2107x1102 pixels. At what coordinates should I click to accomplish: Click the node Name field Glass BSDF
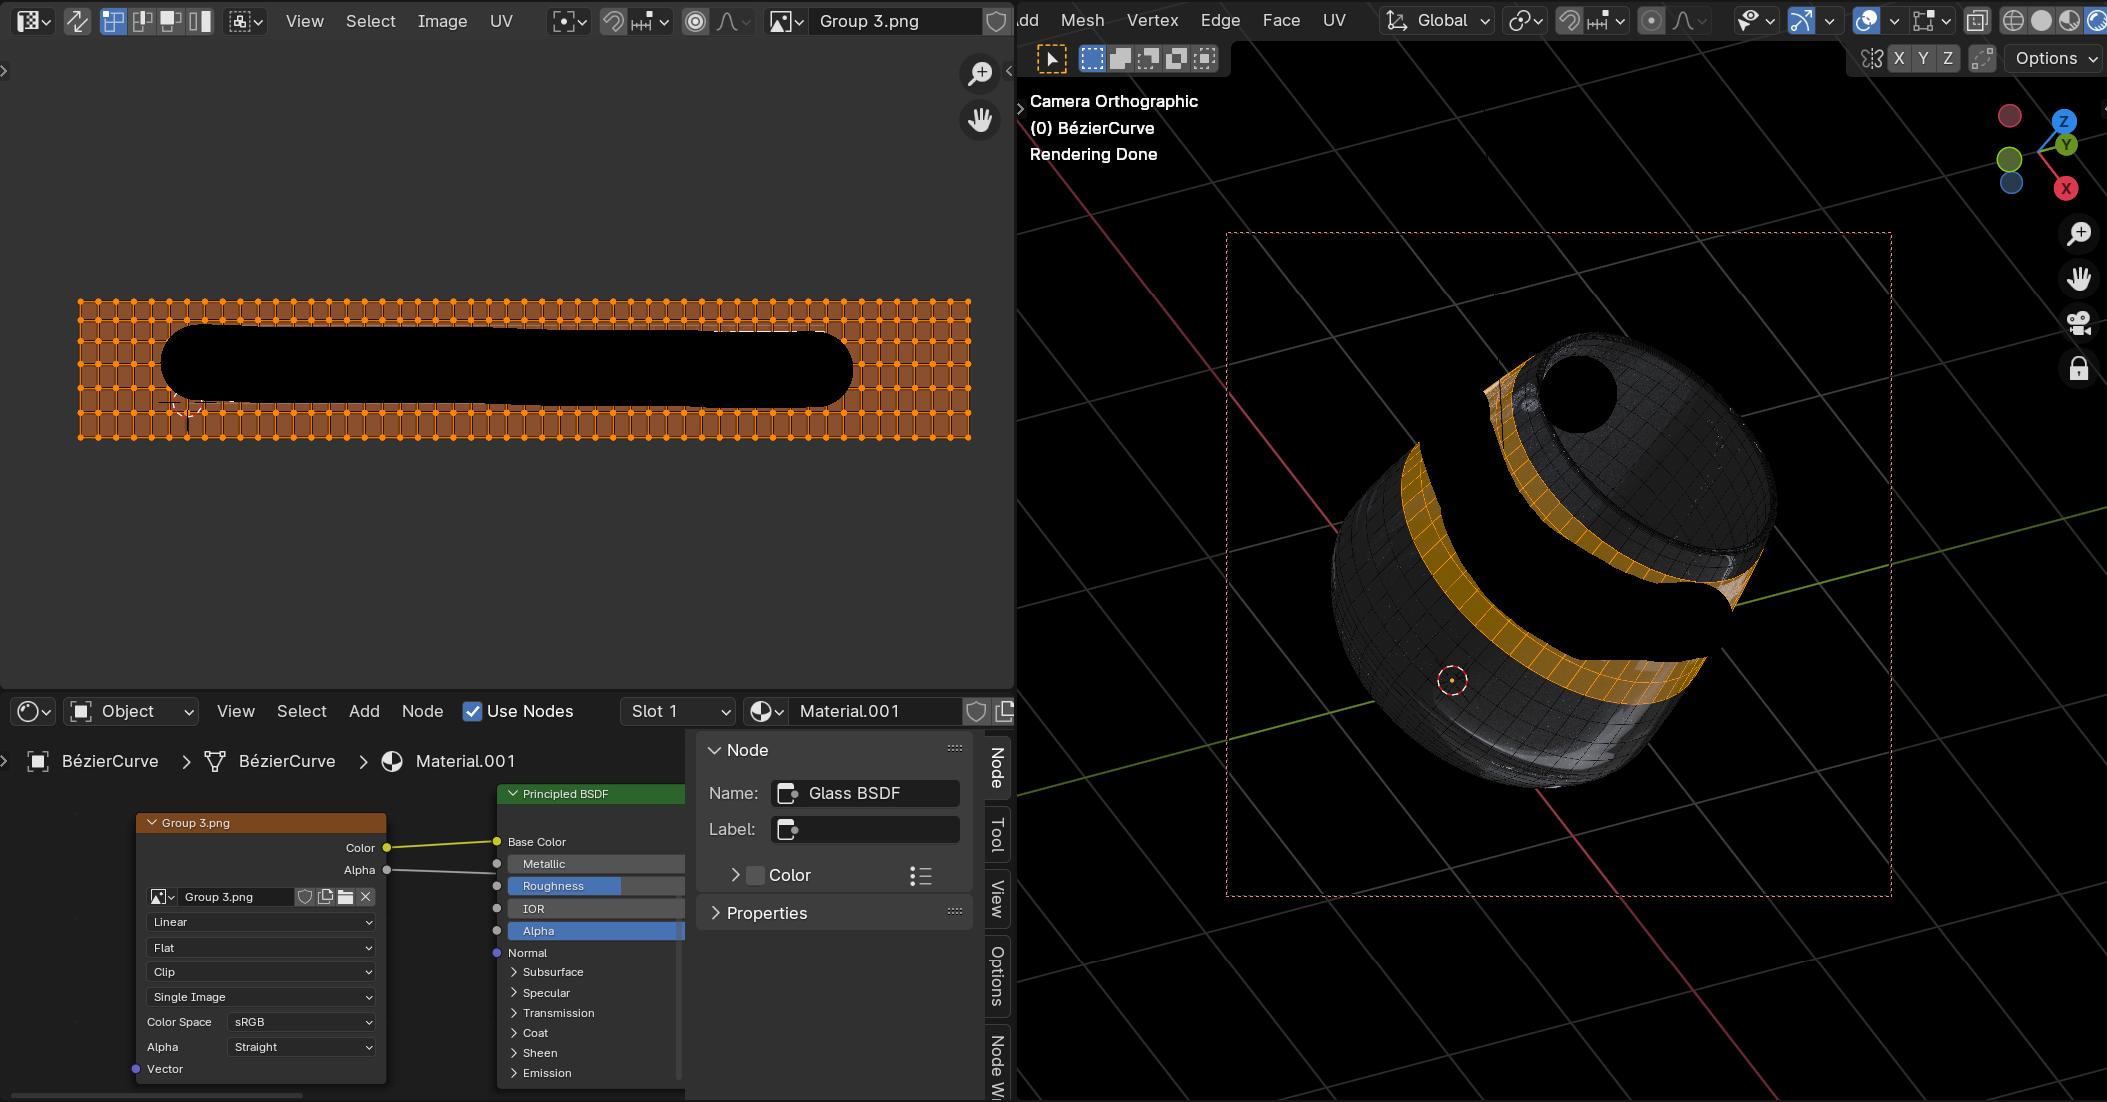coord(866,793)
